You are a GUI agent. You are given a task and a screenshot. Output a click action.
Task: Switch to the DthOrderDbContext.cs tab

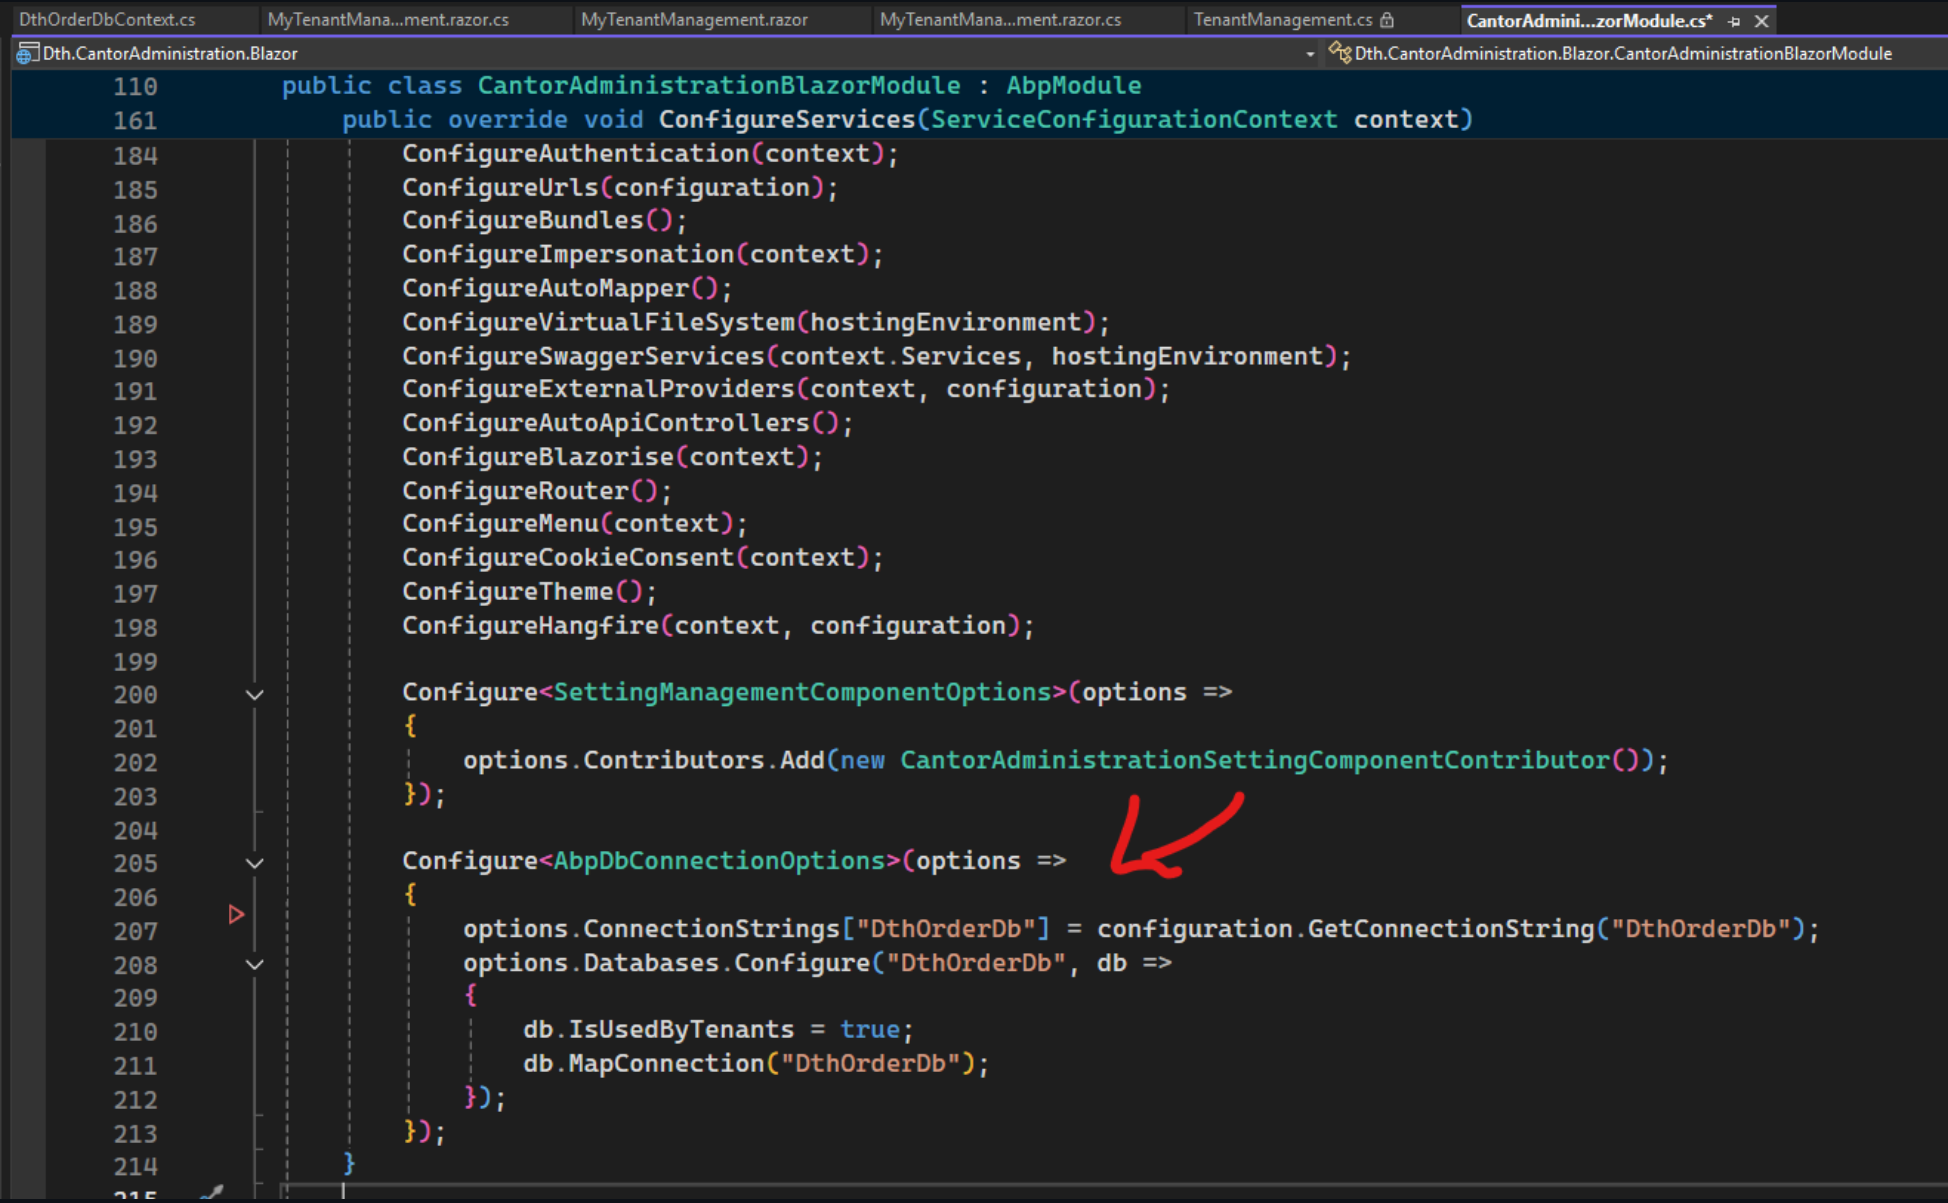point(107,20)
